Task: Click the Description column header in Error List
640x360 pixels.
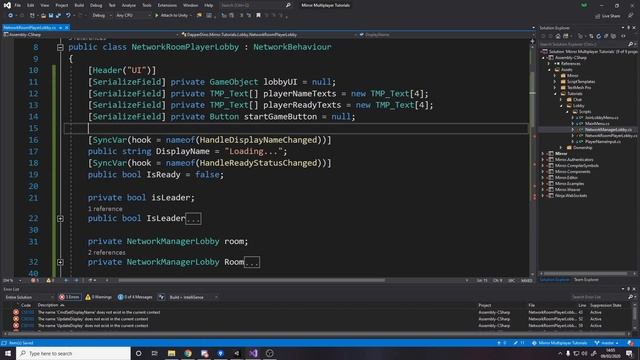Action: (49, 305)
